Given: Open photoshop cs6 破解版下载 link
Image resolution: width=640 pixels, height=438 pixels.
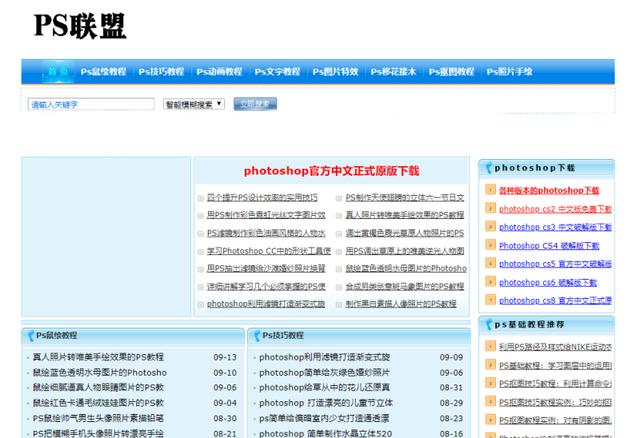Looking at the screenshot, I should (x=548, y=282).
